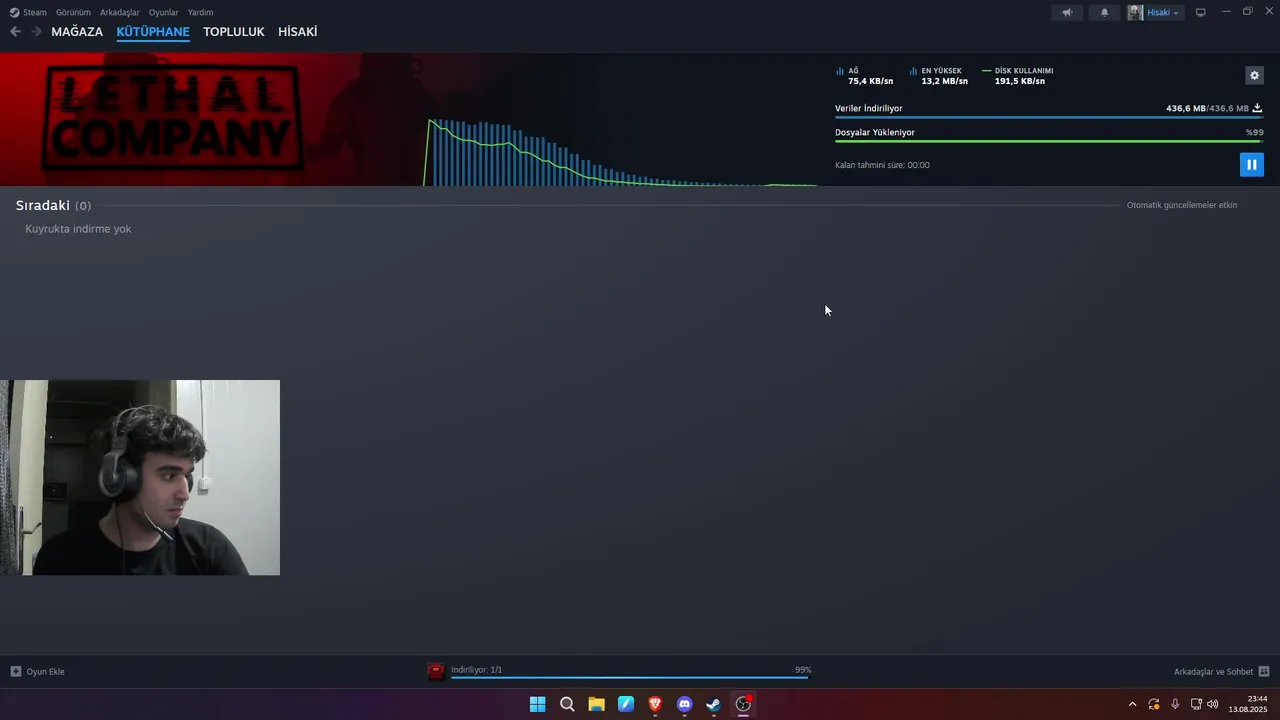Viewport: 1280px width, 720px height.
Task: Click the friends chat icon bottom right
Action: tap(1263, 671)
